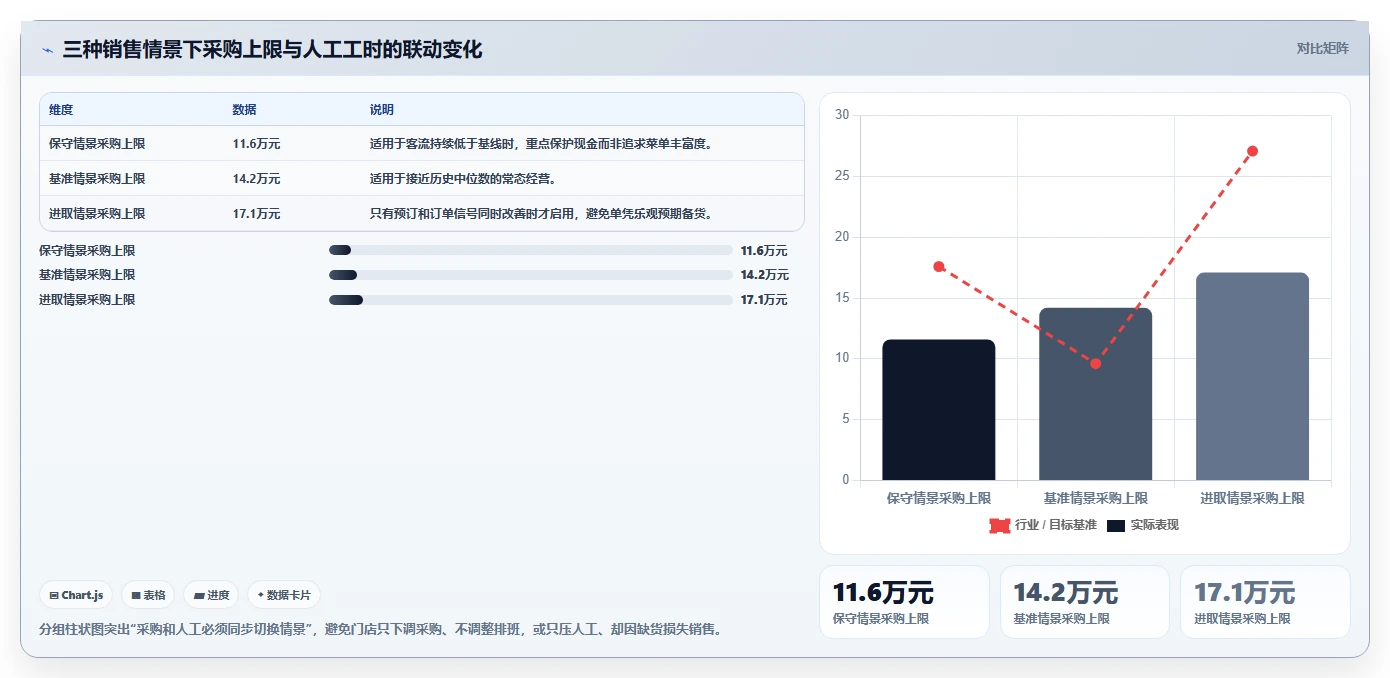This screenshot has height=678, width=1390.
Task: Select table cell 进取情景采购上限
Action: tap(97, 214)
